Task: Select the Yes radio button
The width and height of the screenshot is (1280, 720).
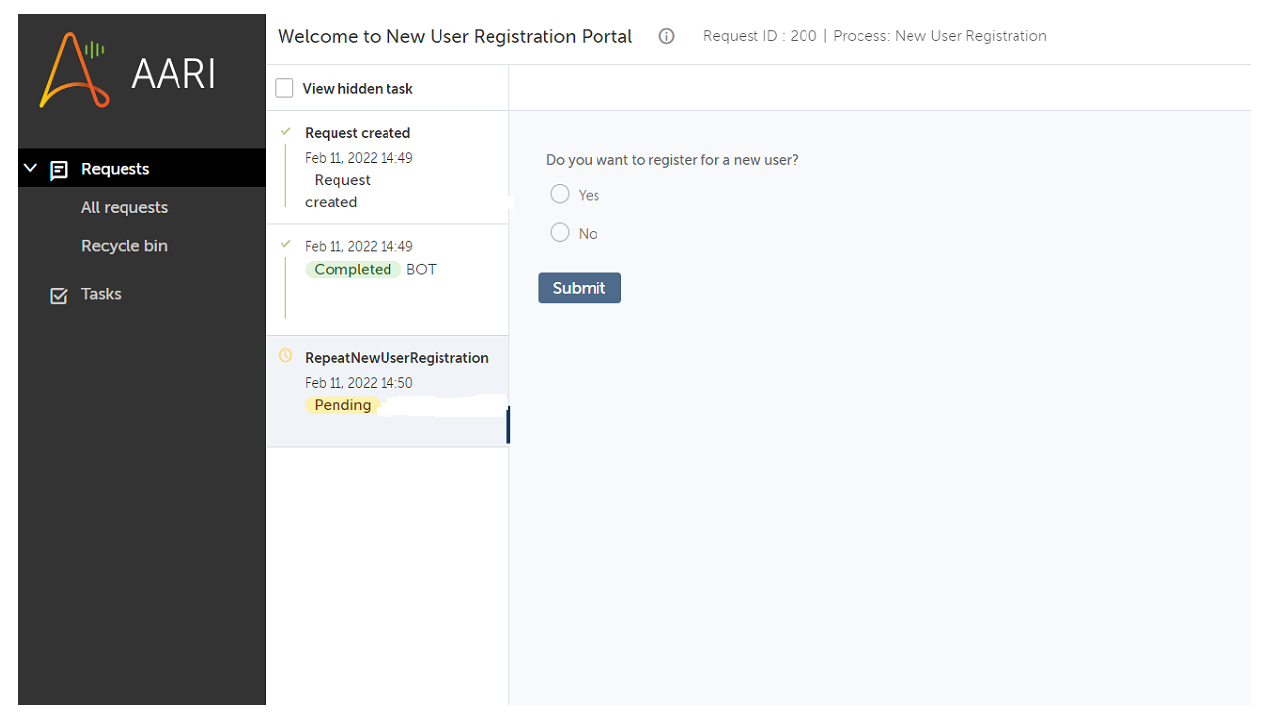Action: pos(560,194)
